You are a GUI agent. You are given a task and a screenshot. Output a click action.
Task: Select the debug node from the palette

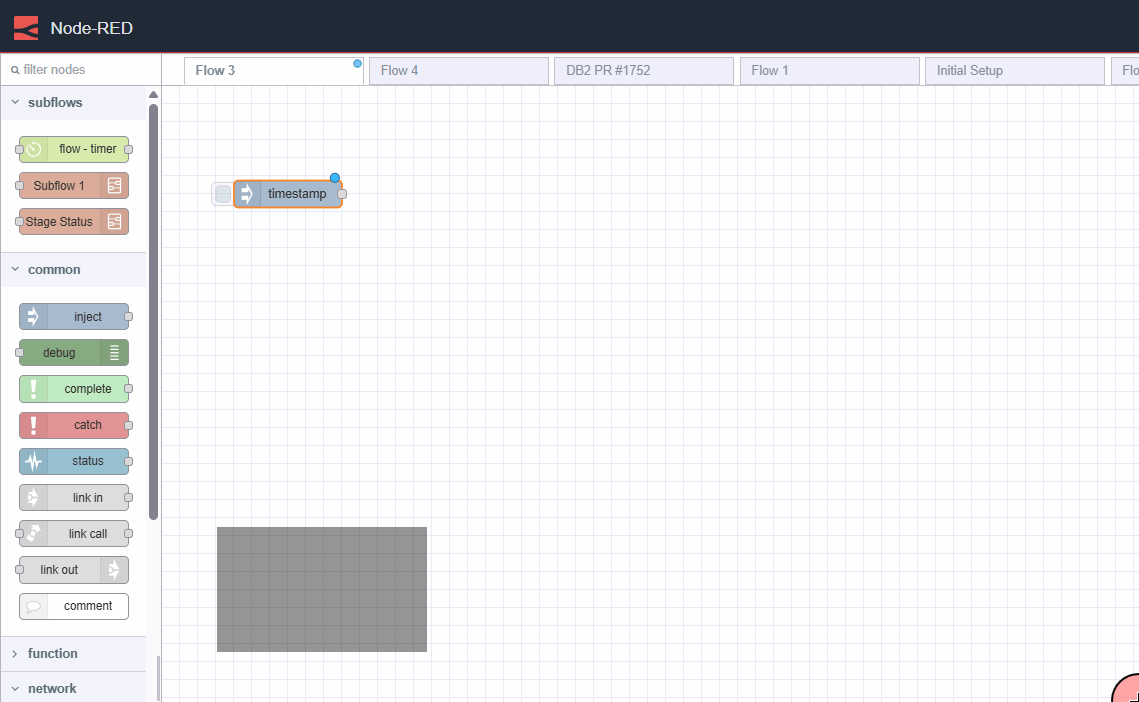73,352
